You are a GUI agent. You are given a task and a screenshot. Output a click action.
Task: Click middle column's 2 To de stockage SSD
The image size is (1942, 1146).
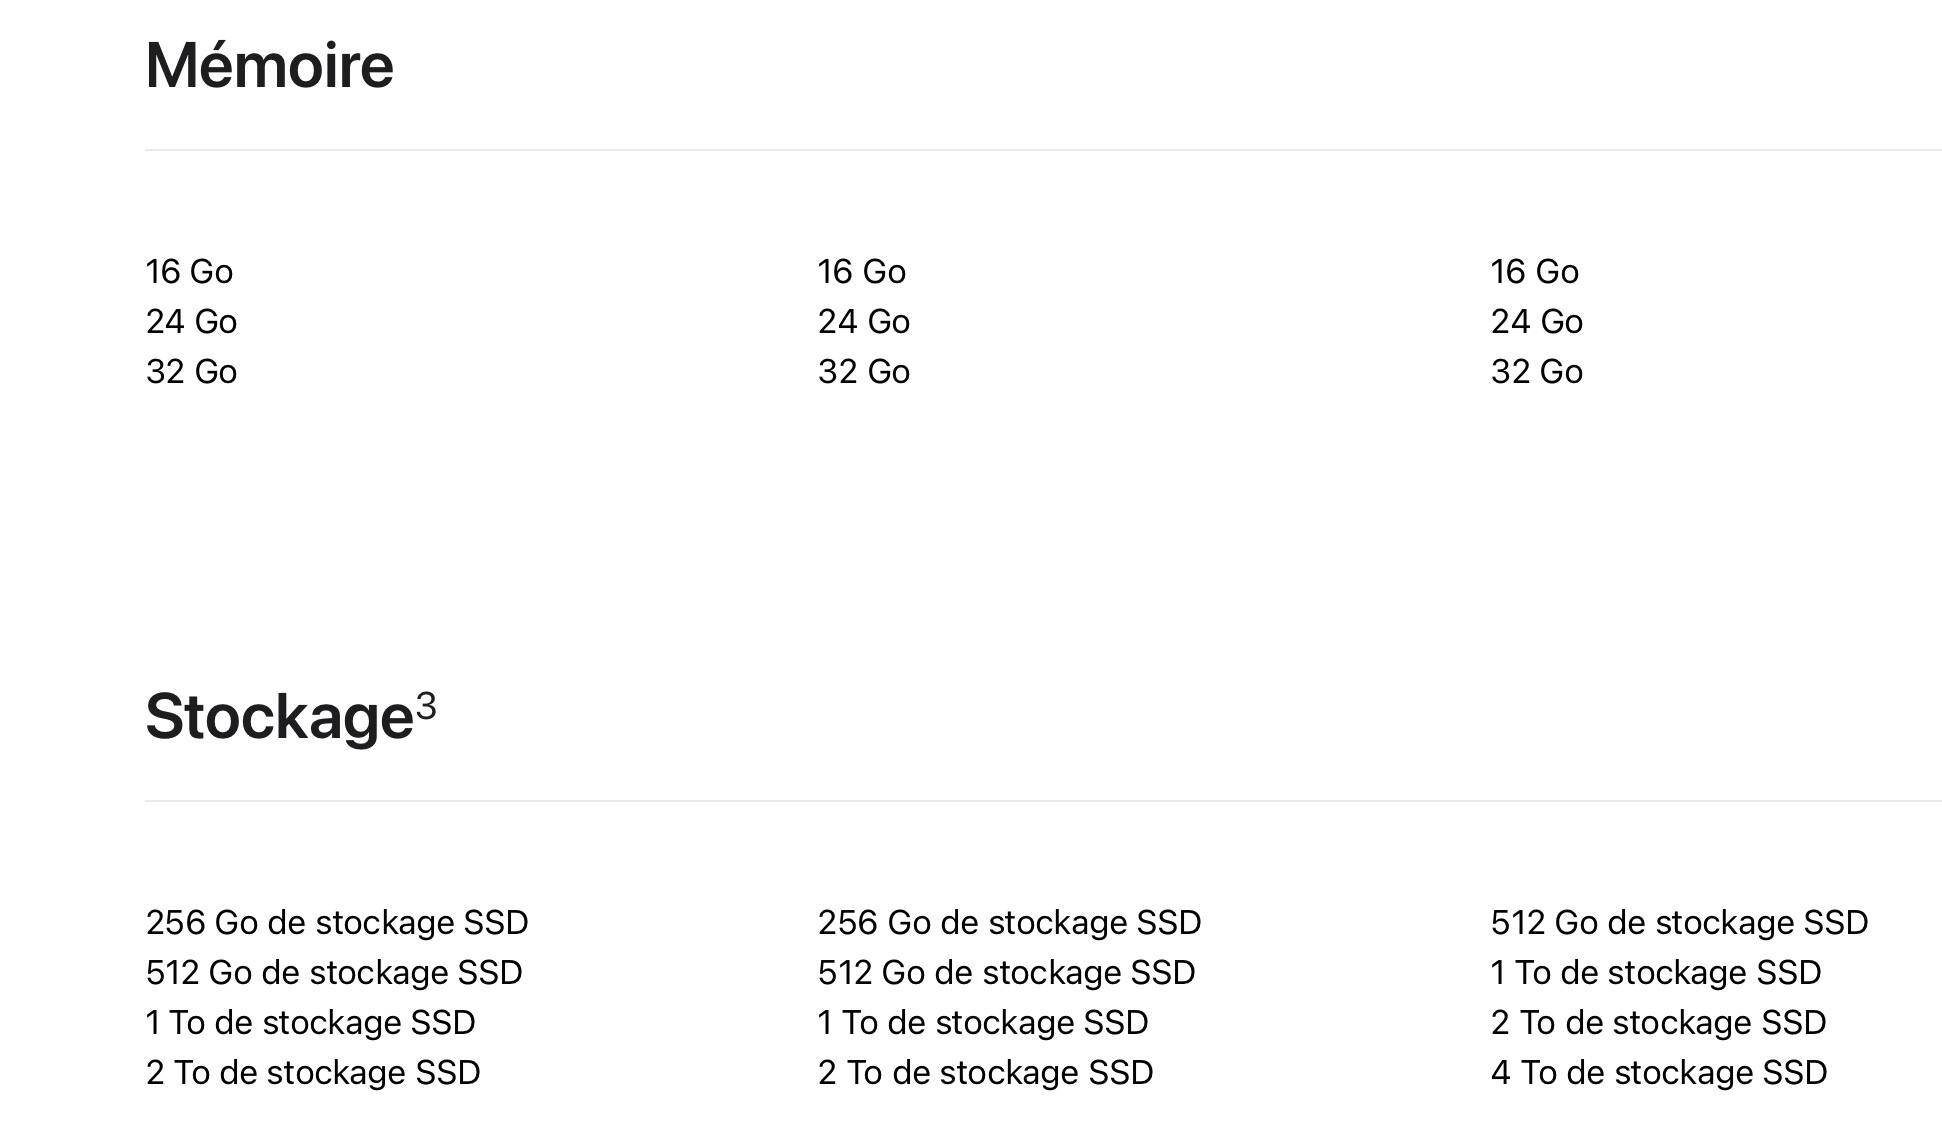985,1073
